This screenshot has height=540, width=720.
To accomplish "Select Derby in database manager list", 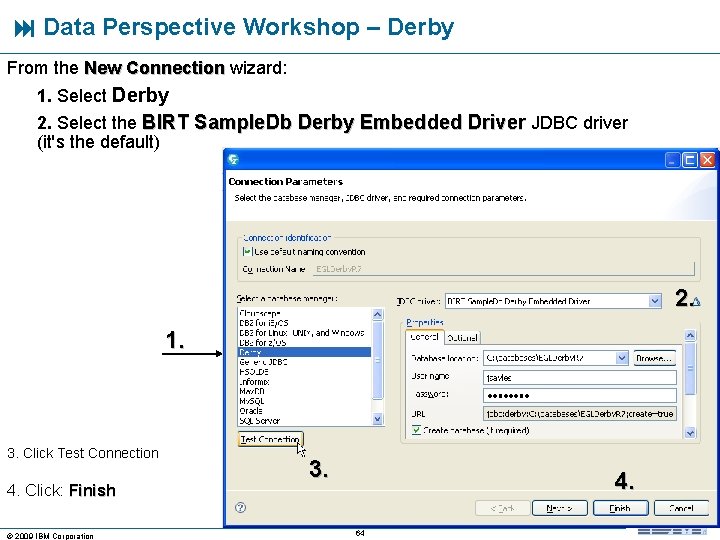I will click(304, 352).
